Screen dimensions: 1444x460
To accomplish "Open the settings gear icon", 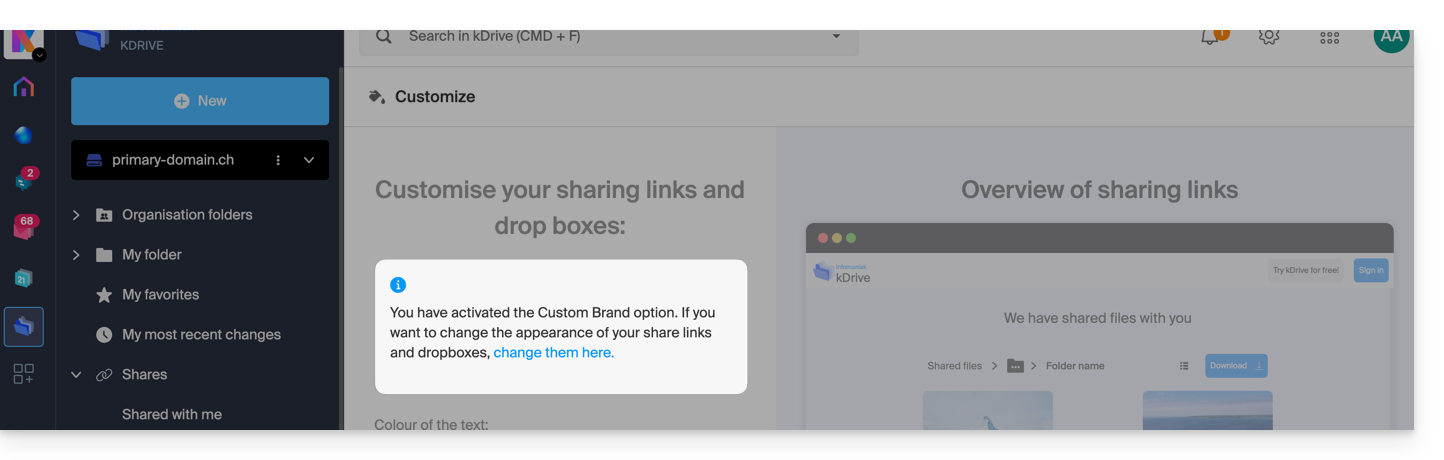I will pos(1269,37).
